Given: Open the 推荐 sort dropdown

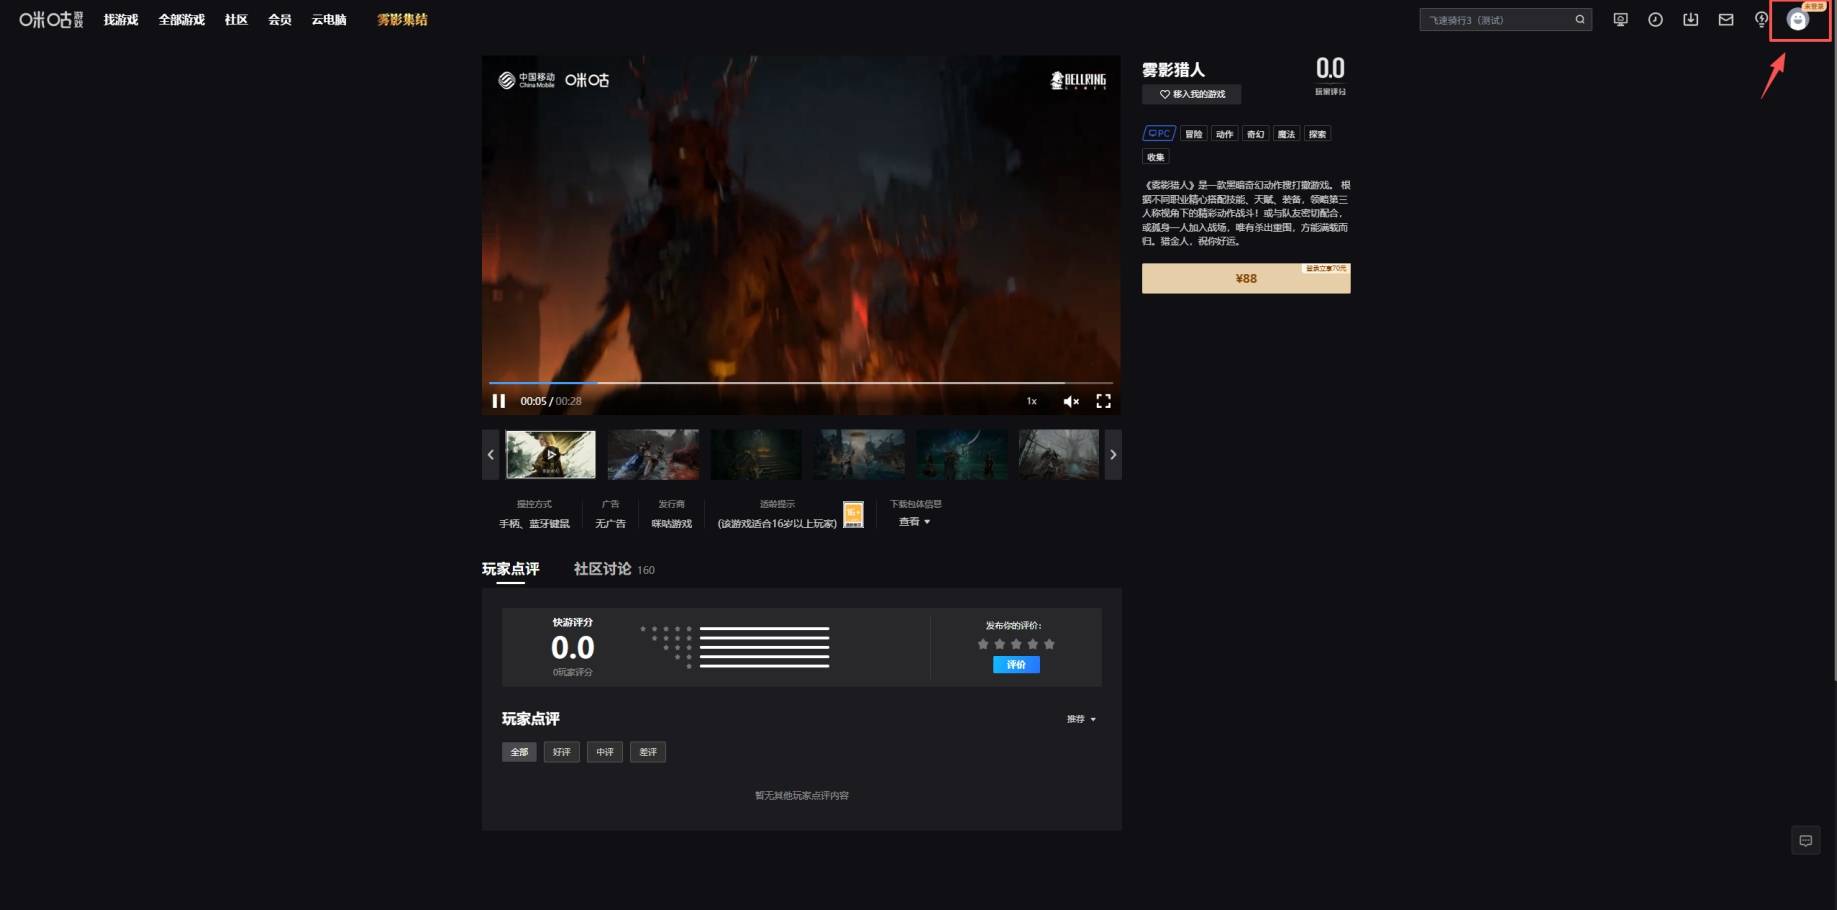Looking at the screenshot, I should 1081,719.
